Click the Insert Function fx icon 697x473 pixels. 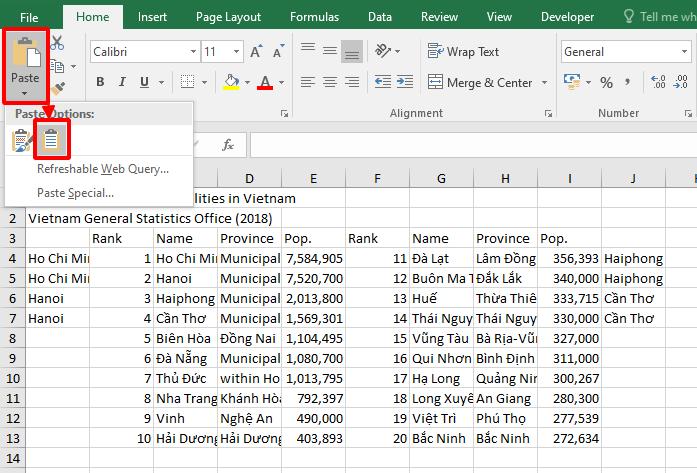(228, 145)
